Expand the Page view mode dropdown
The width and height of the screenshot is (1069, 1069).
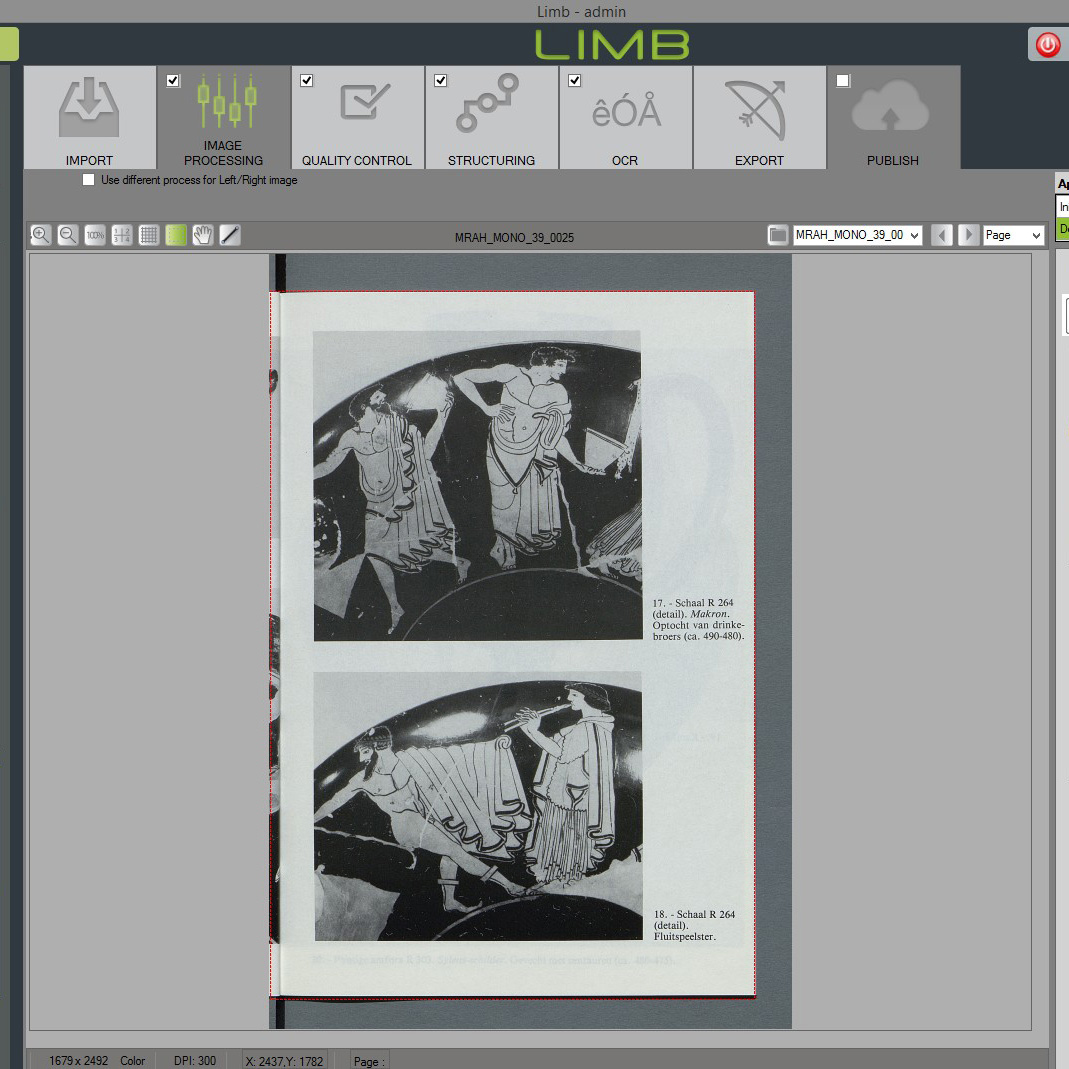(1013, 235)
